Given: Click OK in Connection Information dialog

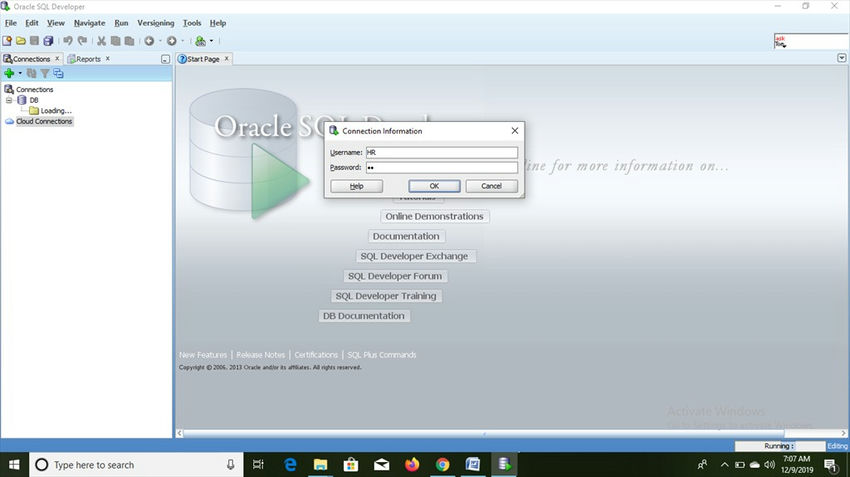Looking at the screenshot, I should 434,186.
